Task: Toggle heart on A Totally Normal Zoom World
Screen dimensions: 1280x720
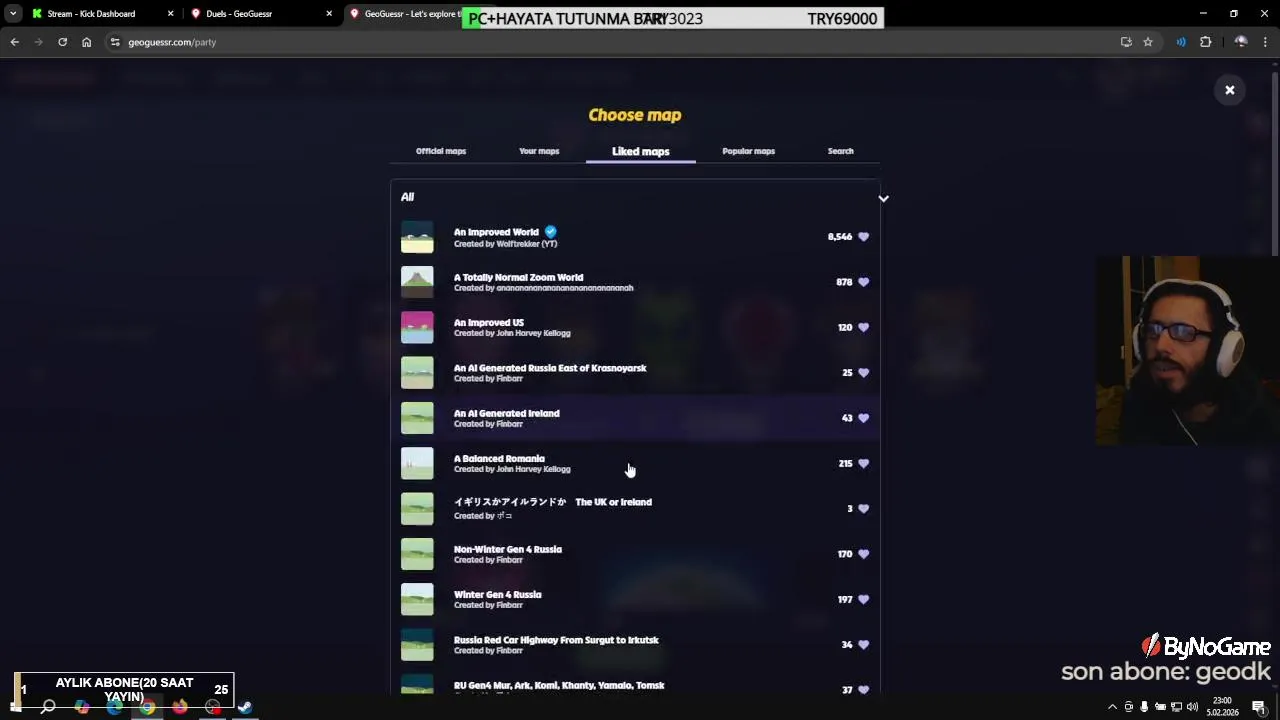Action: point(864,282)
